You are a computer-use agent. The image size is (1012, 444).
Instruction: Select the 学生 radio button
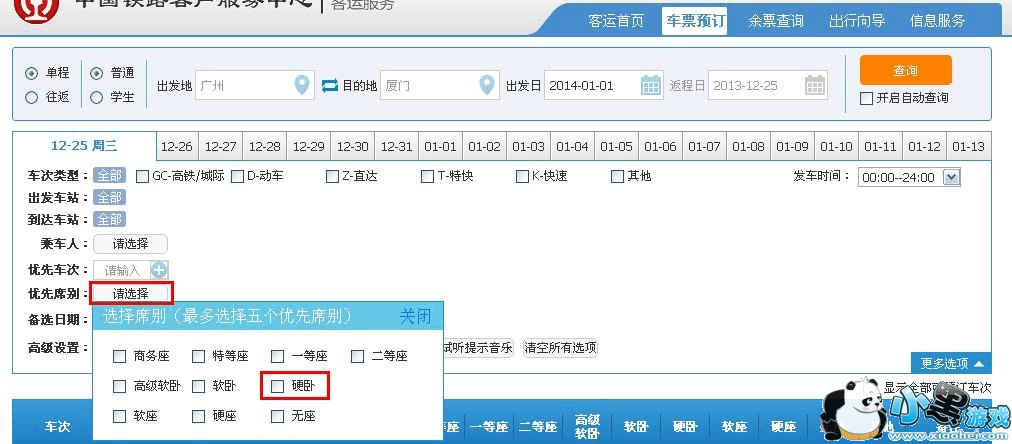coord(96,98)
